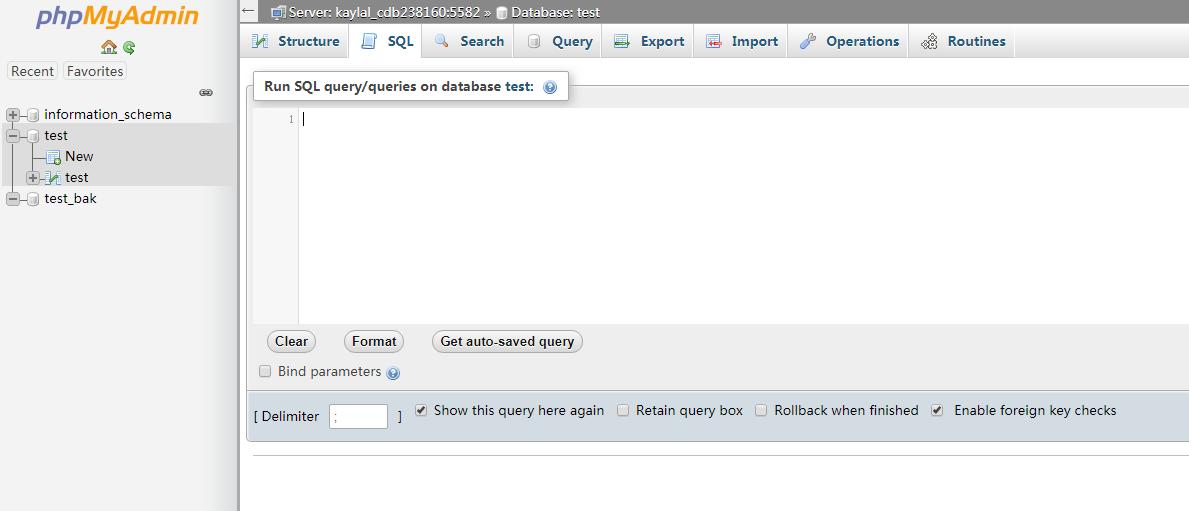Click the link chain icon in the sidebar
Viewport: 1189px width, 511px height.
[x=205, y=92]
